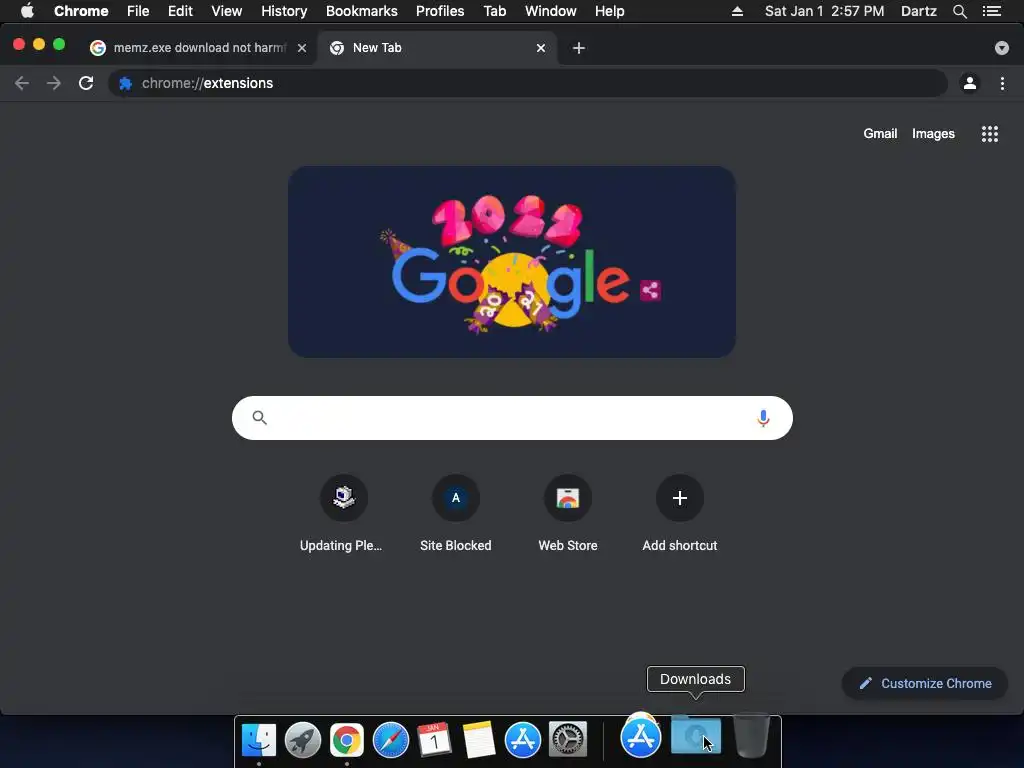This screenshot has height=768, width=1024.
Task: Open the Trash in the Dock
Action: 752,735
